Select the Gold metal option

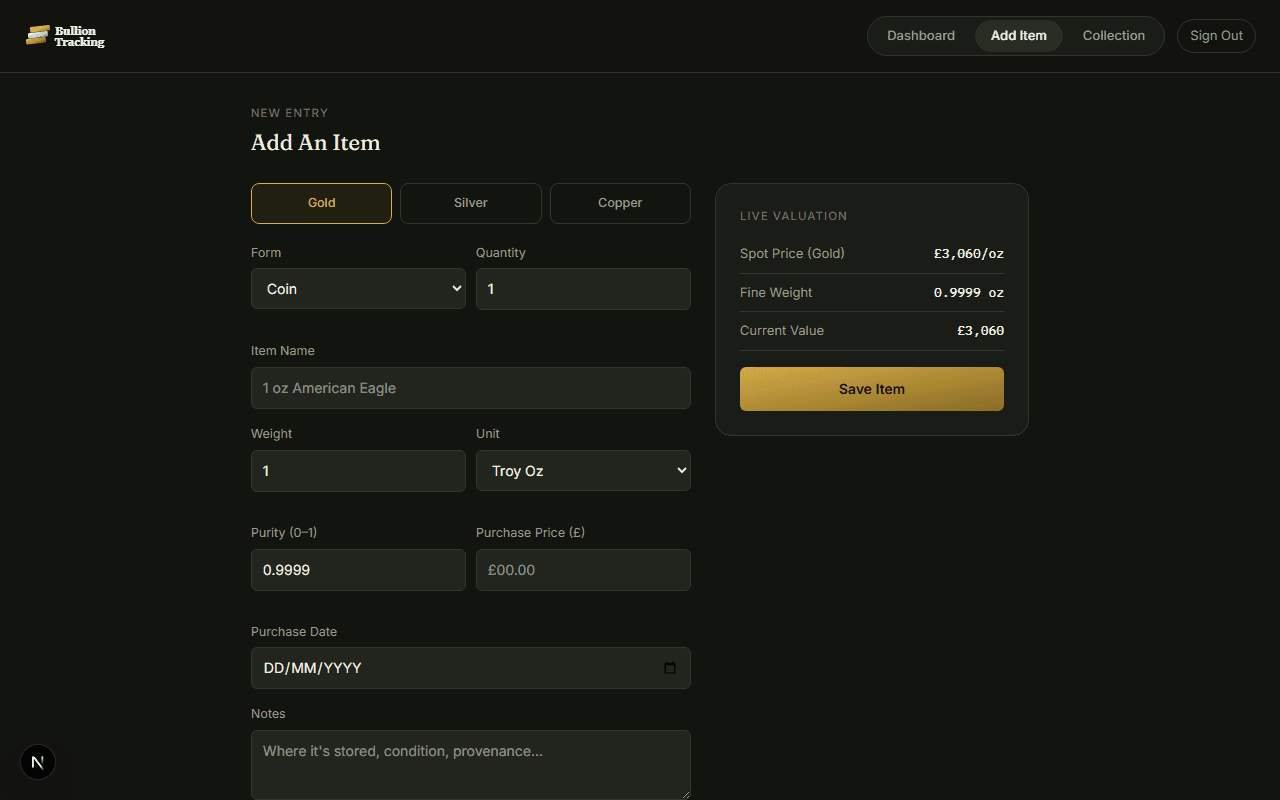(x=321, y=203)
